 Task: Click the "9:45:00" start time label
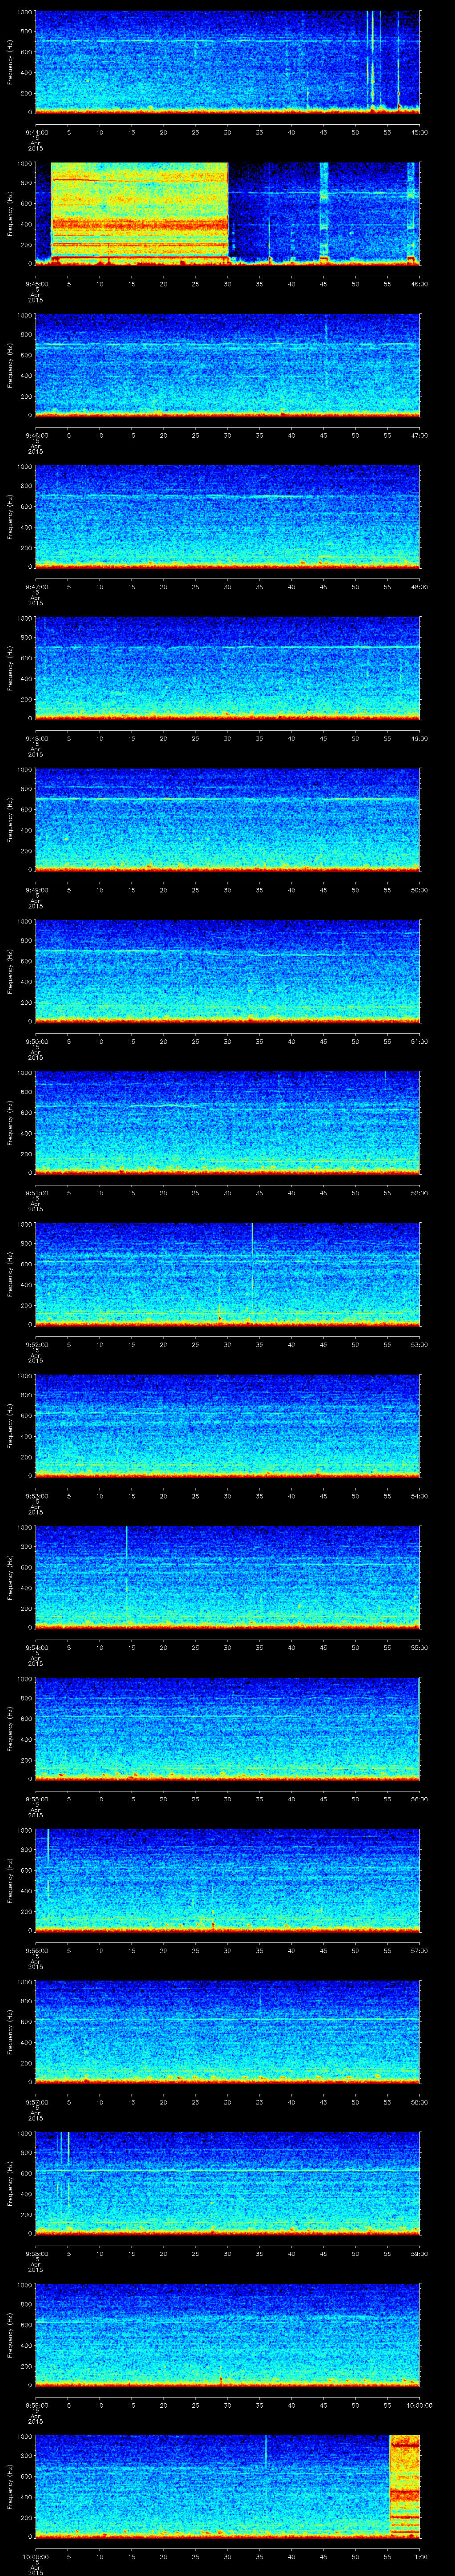pyautogui.click(x=36, y=284)
